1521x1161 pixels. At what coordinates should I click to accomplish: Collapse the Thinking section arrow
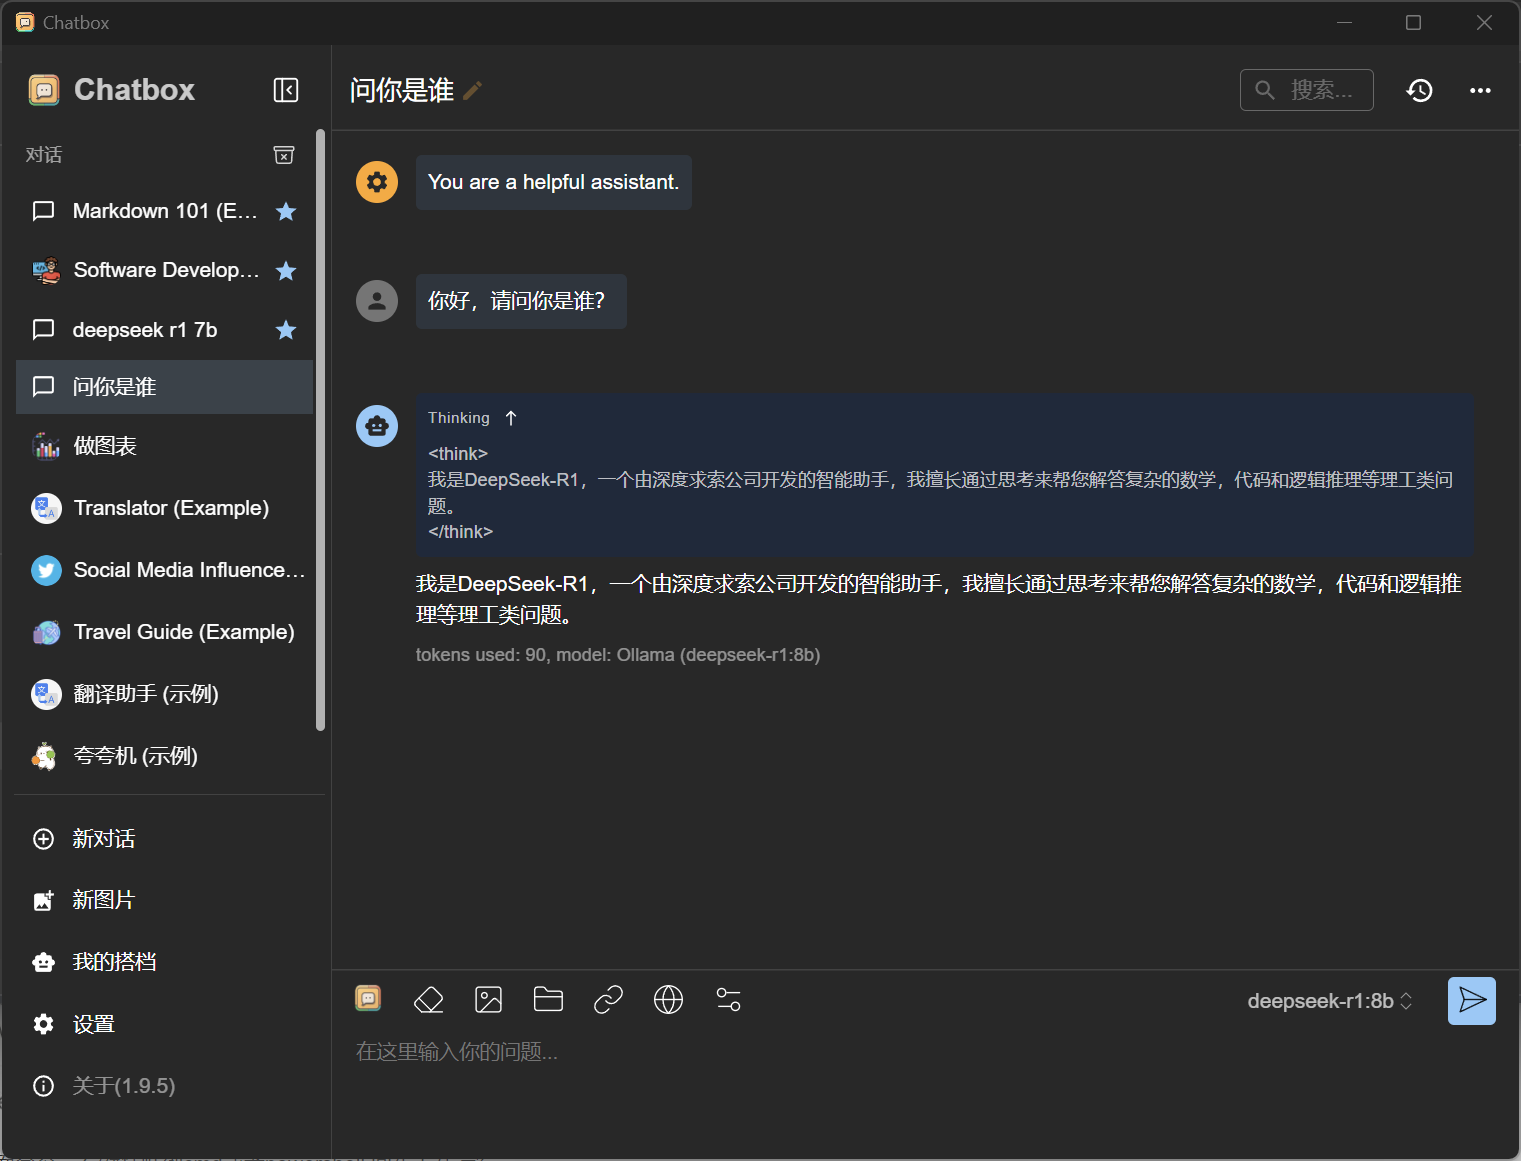(511, 418)
